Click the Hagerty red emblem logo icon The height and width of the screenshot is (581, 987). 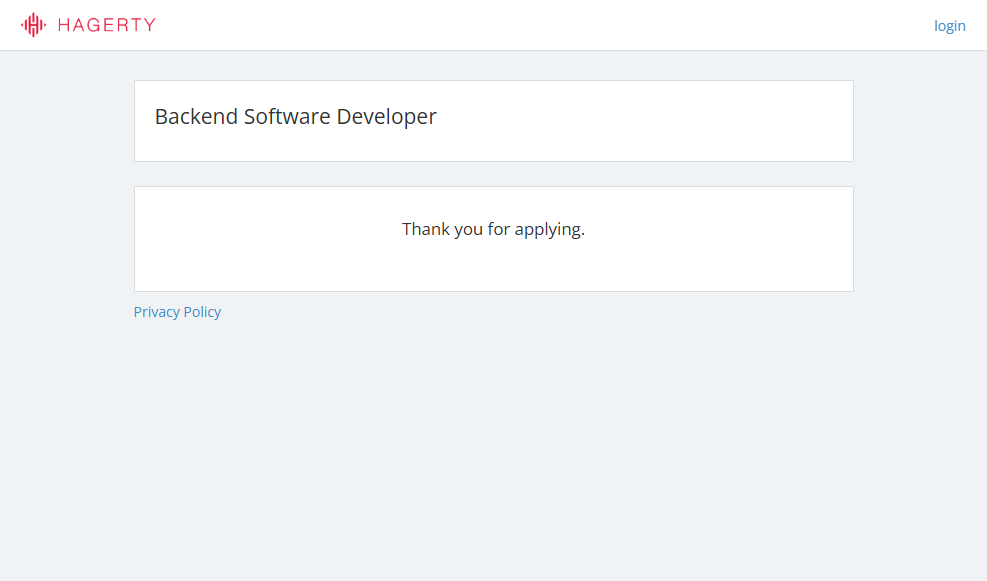coord(33,25)
